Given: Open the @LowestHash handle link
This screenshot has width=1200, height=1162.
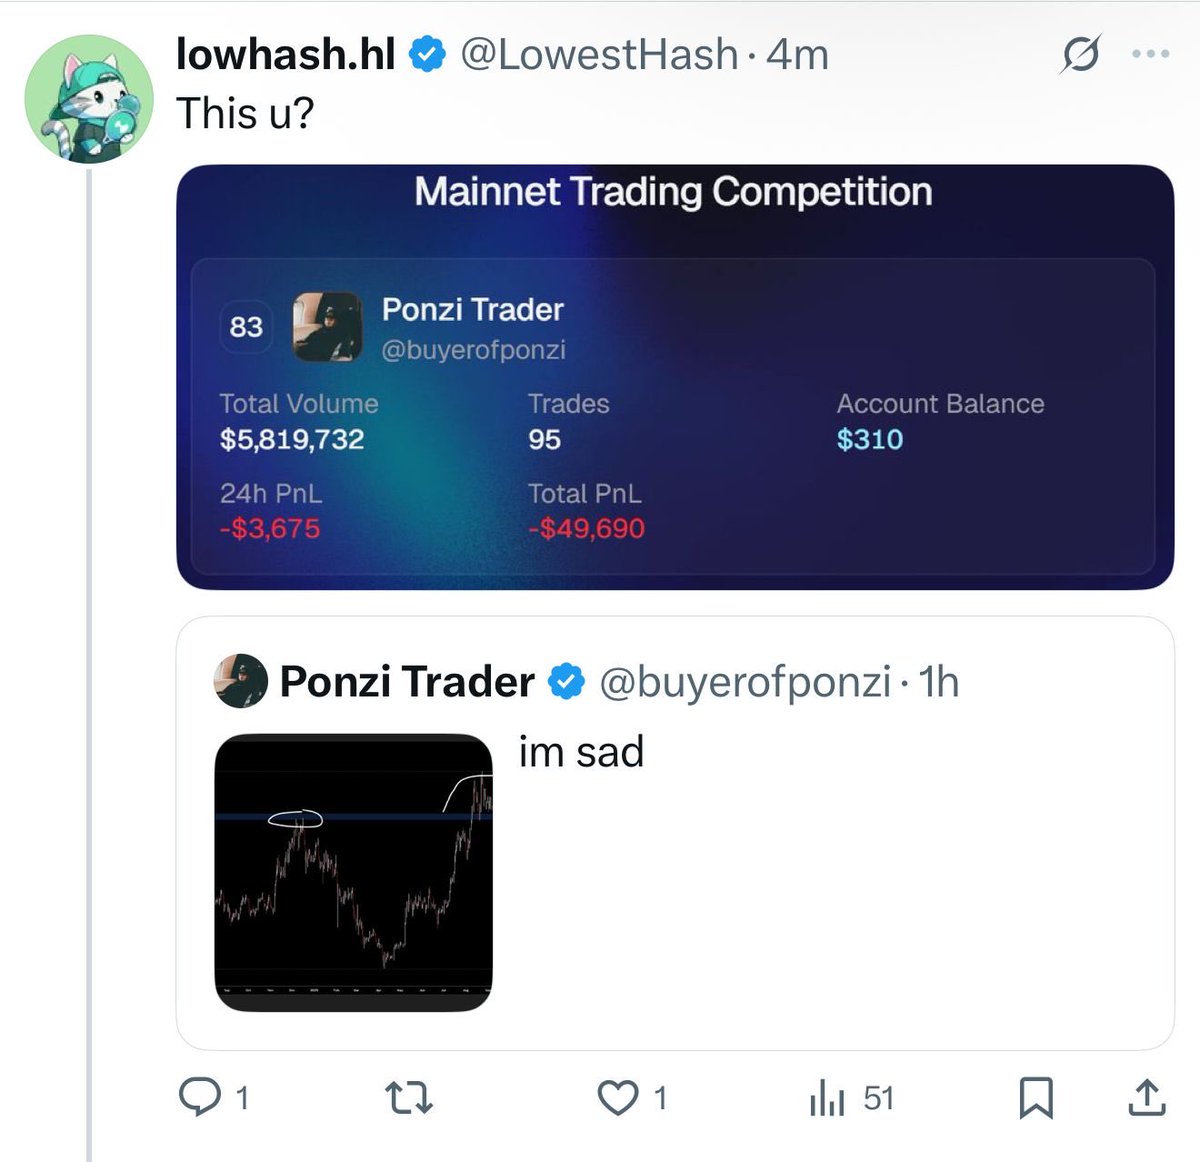Looking at the screenshot, I should tap(598, 54).
